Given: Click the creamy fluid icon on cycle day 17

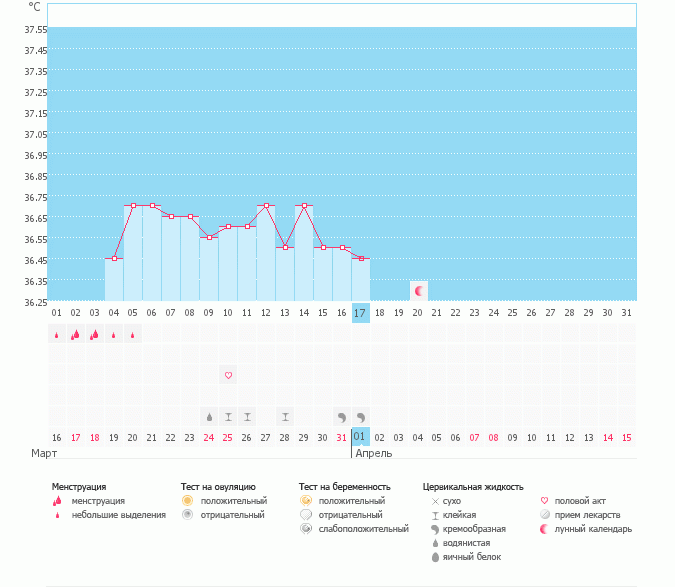Looking at the screenshot, I should click(x=361, y=417).
